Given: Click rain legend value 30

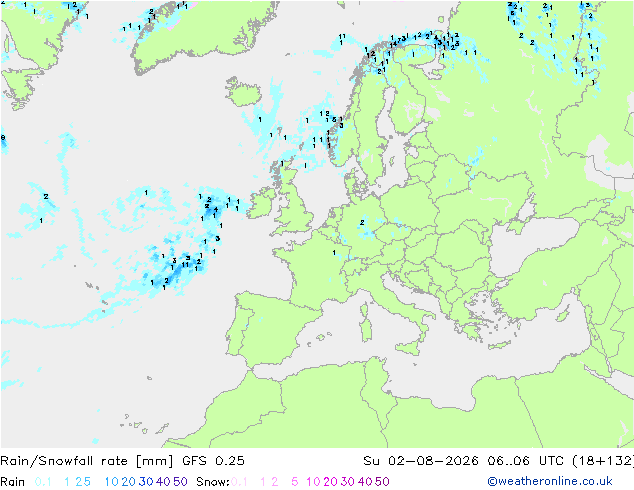Looking at the screenshot, I should click(x=146, y=482).
